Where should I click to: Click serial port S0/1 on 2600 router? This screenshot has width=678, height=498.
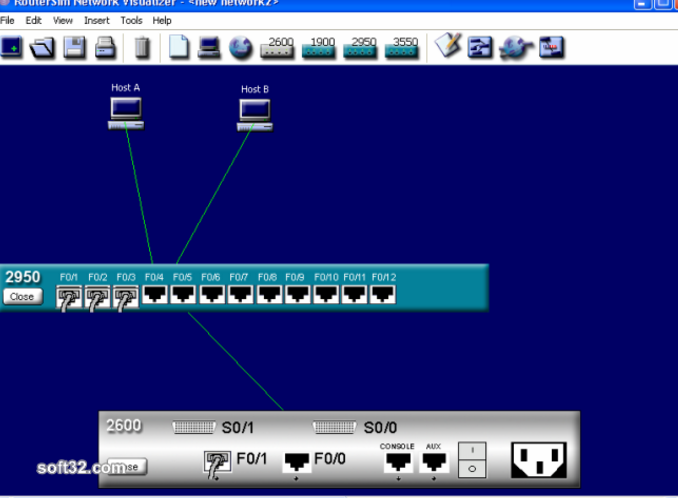point(194,428)
